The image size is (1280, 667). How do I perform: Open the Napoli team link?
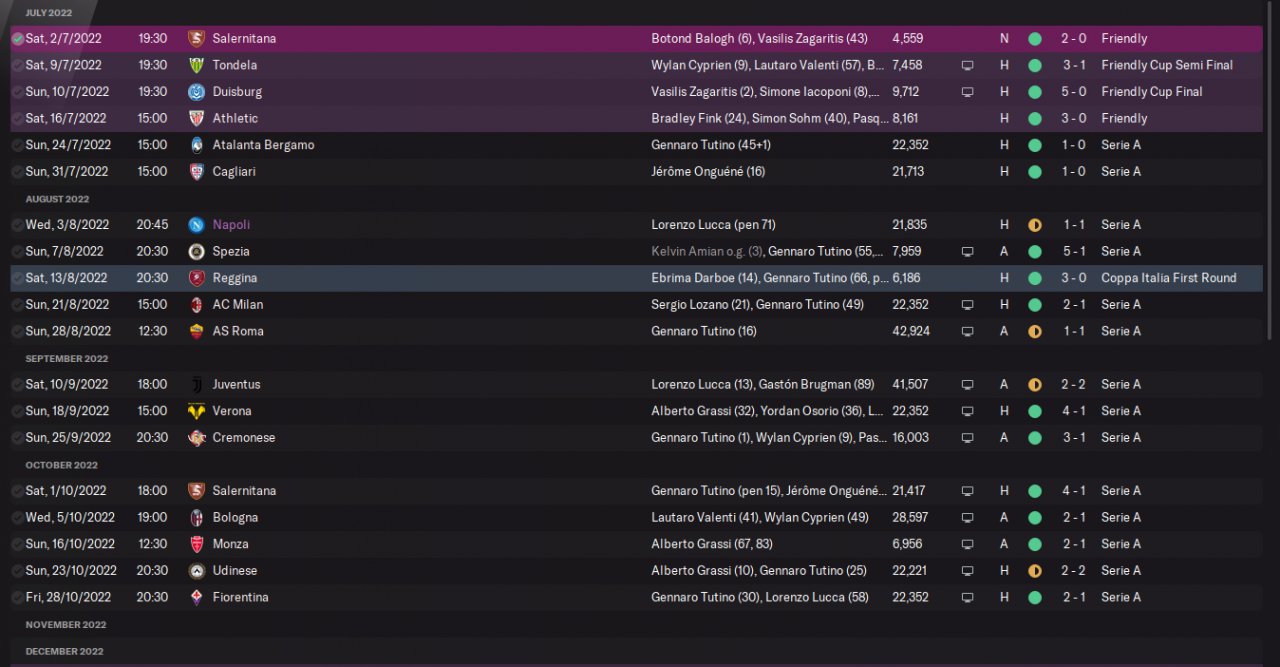231,225
